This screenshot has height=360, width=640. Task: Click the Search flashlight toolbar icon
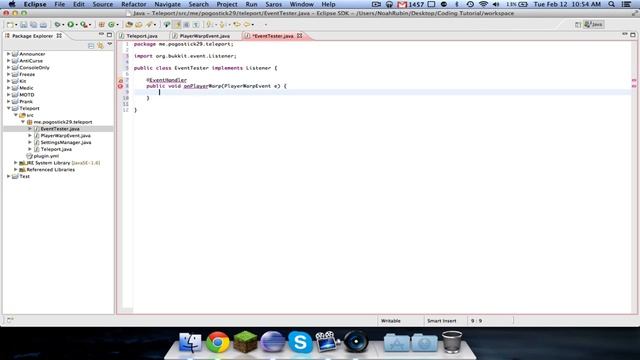(149, 24)
